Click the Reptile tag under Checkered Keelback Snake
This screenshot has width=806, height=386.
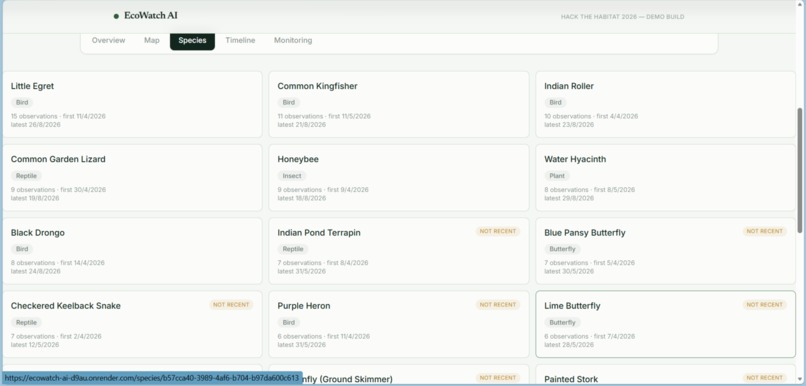26,323
